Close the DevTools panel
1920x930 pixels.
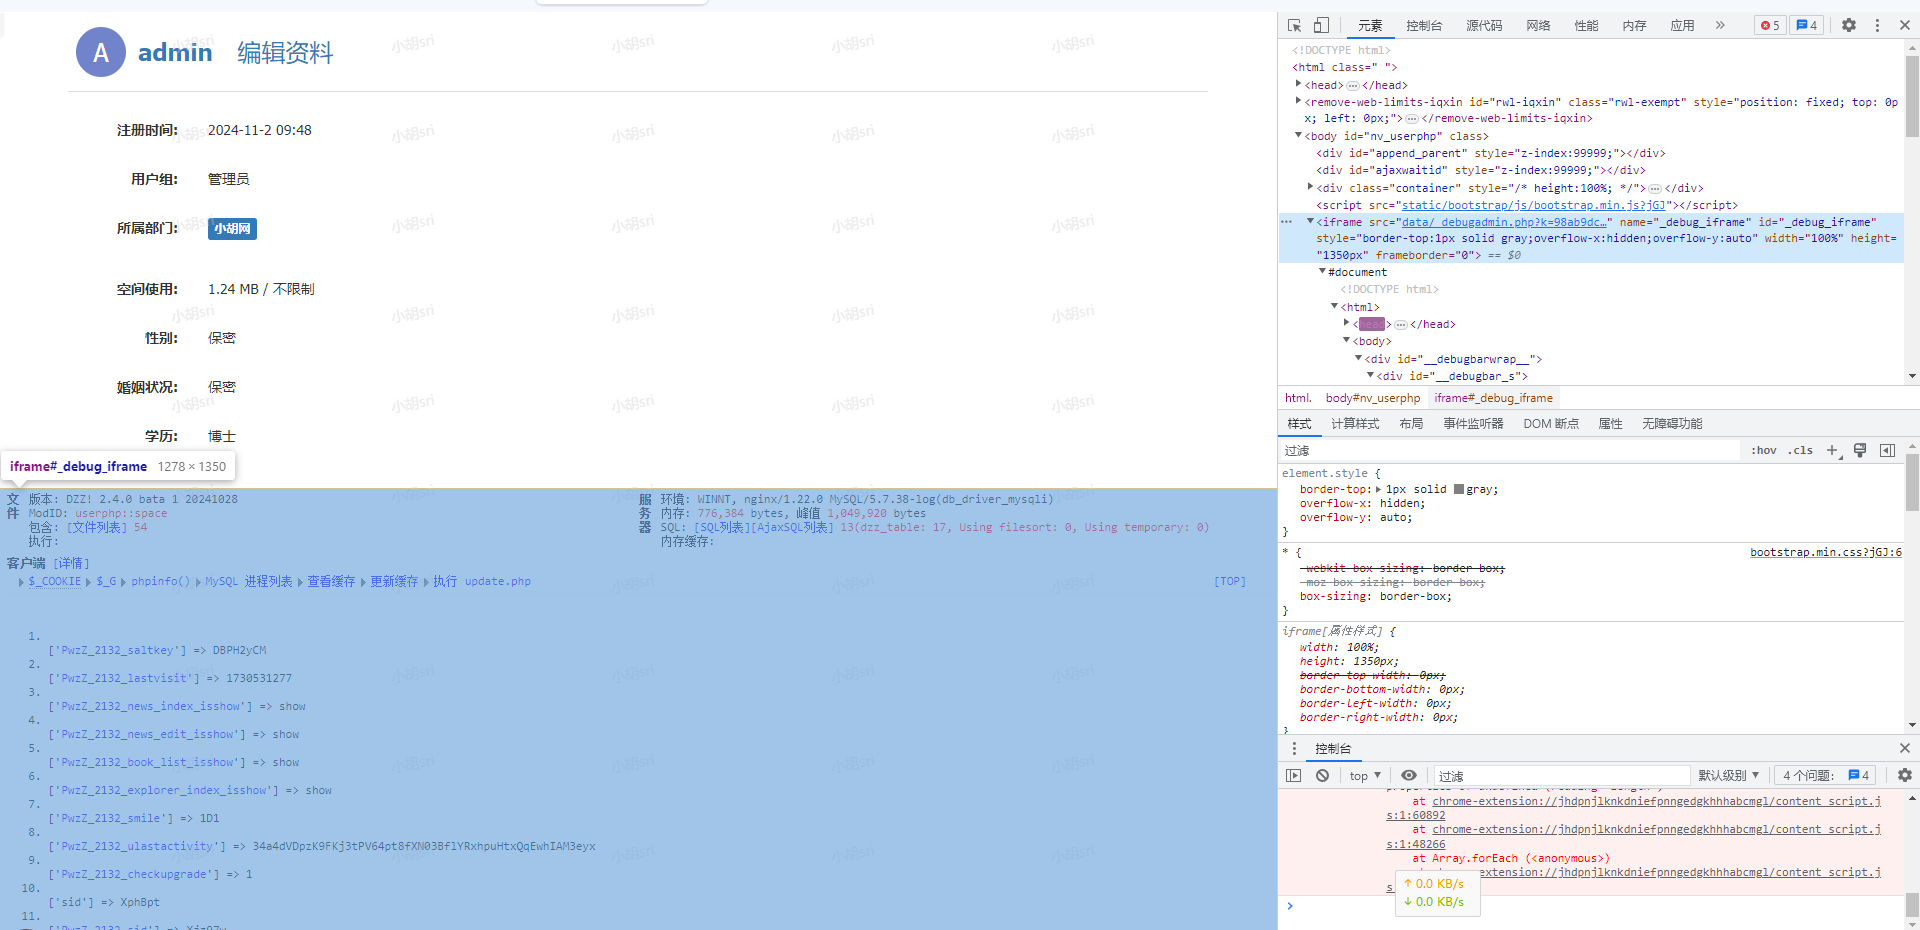pyautogui.click(x=1905, y=25)
